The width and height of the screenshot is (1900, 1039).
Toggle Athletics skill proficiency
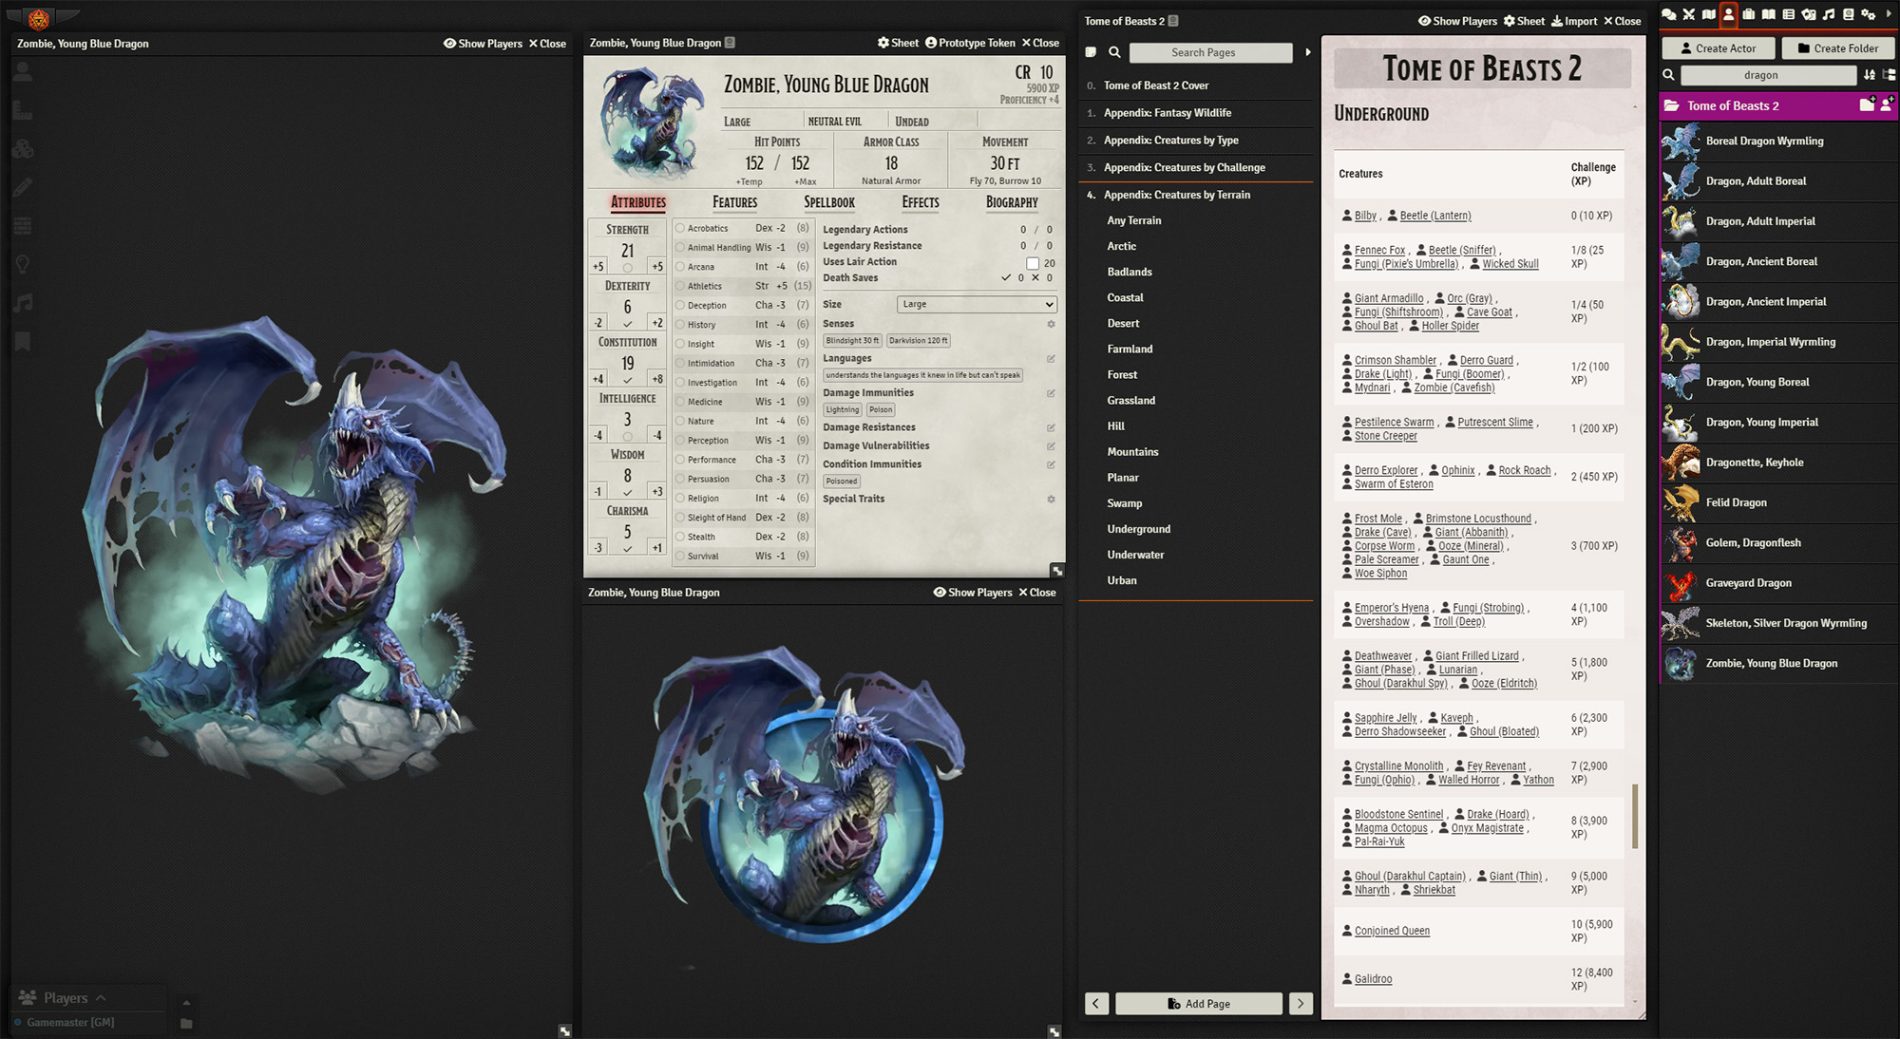[x=680, y=286]
